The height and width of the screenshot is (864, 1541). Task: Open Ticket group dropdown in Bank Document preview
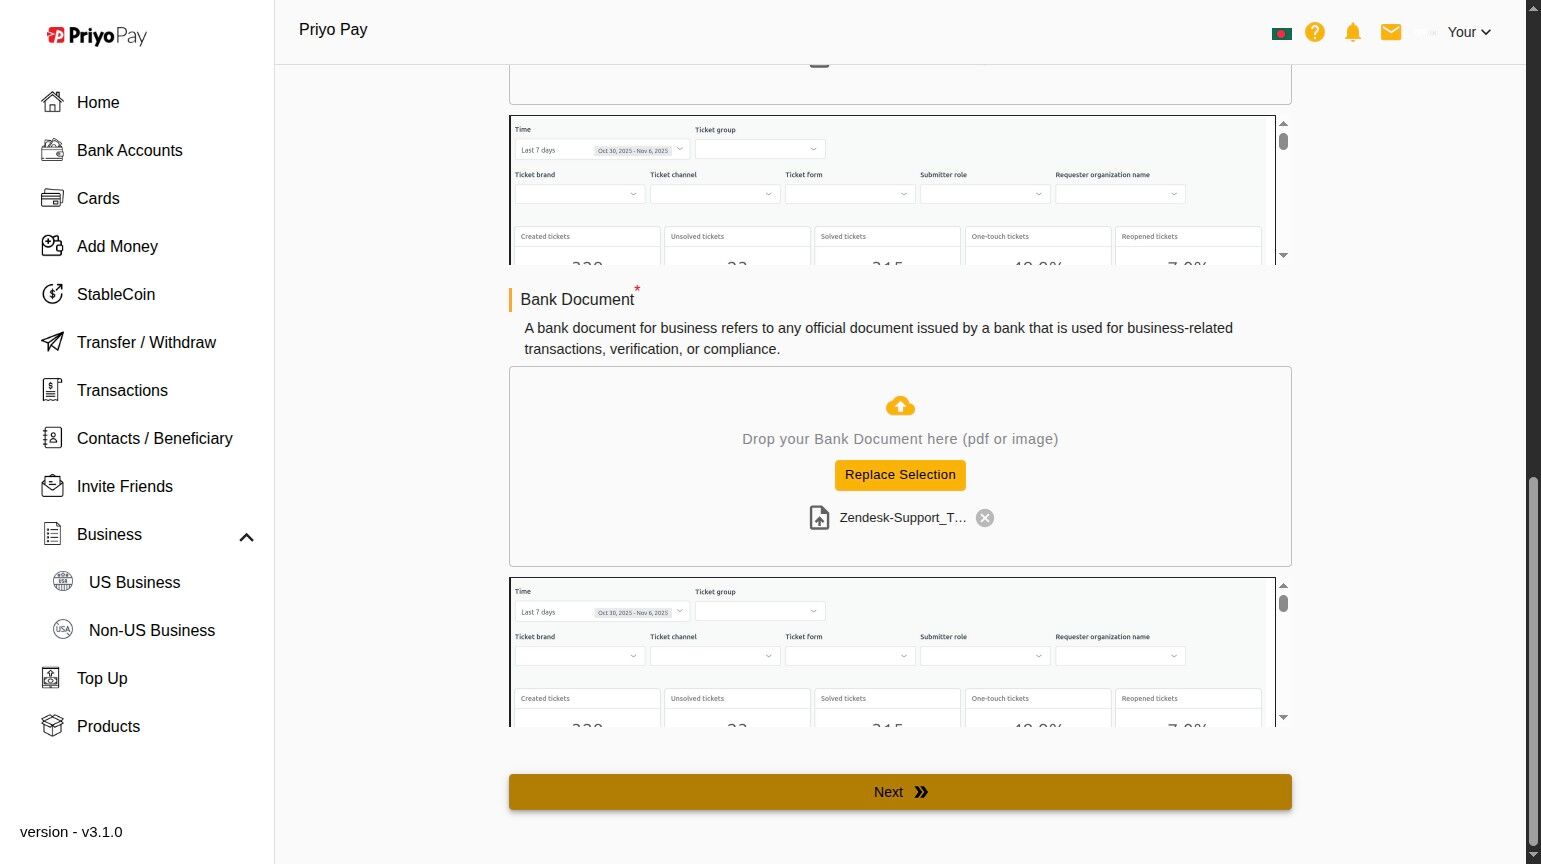[760, 611]
